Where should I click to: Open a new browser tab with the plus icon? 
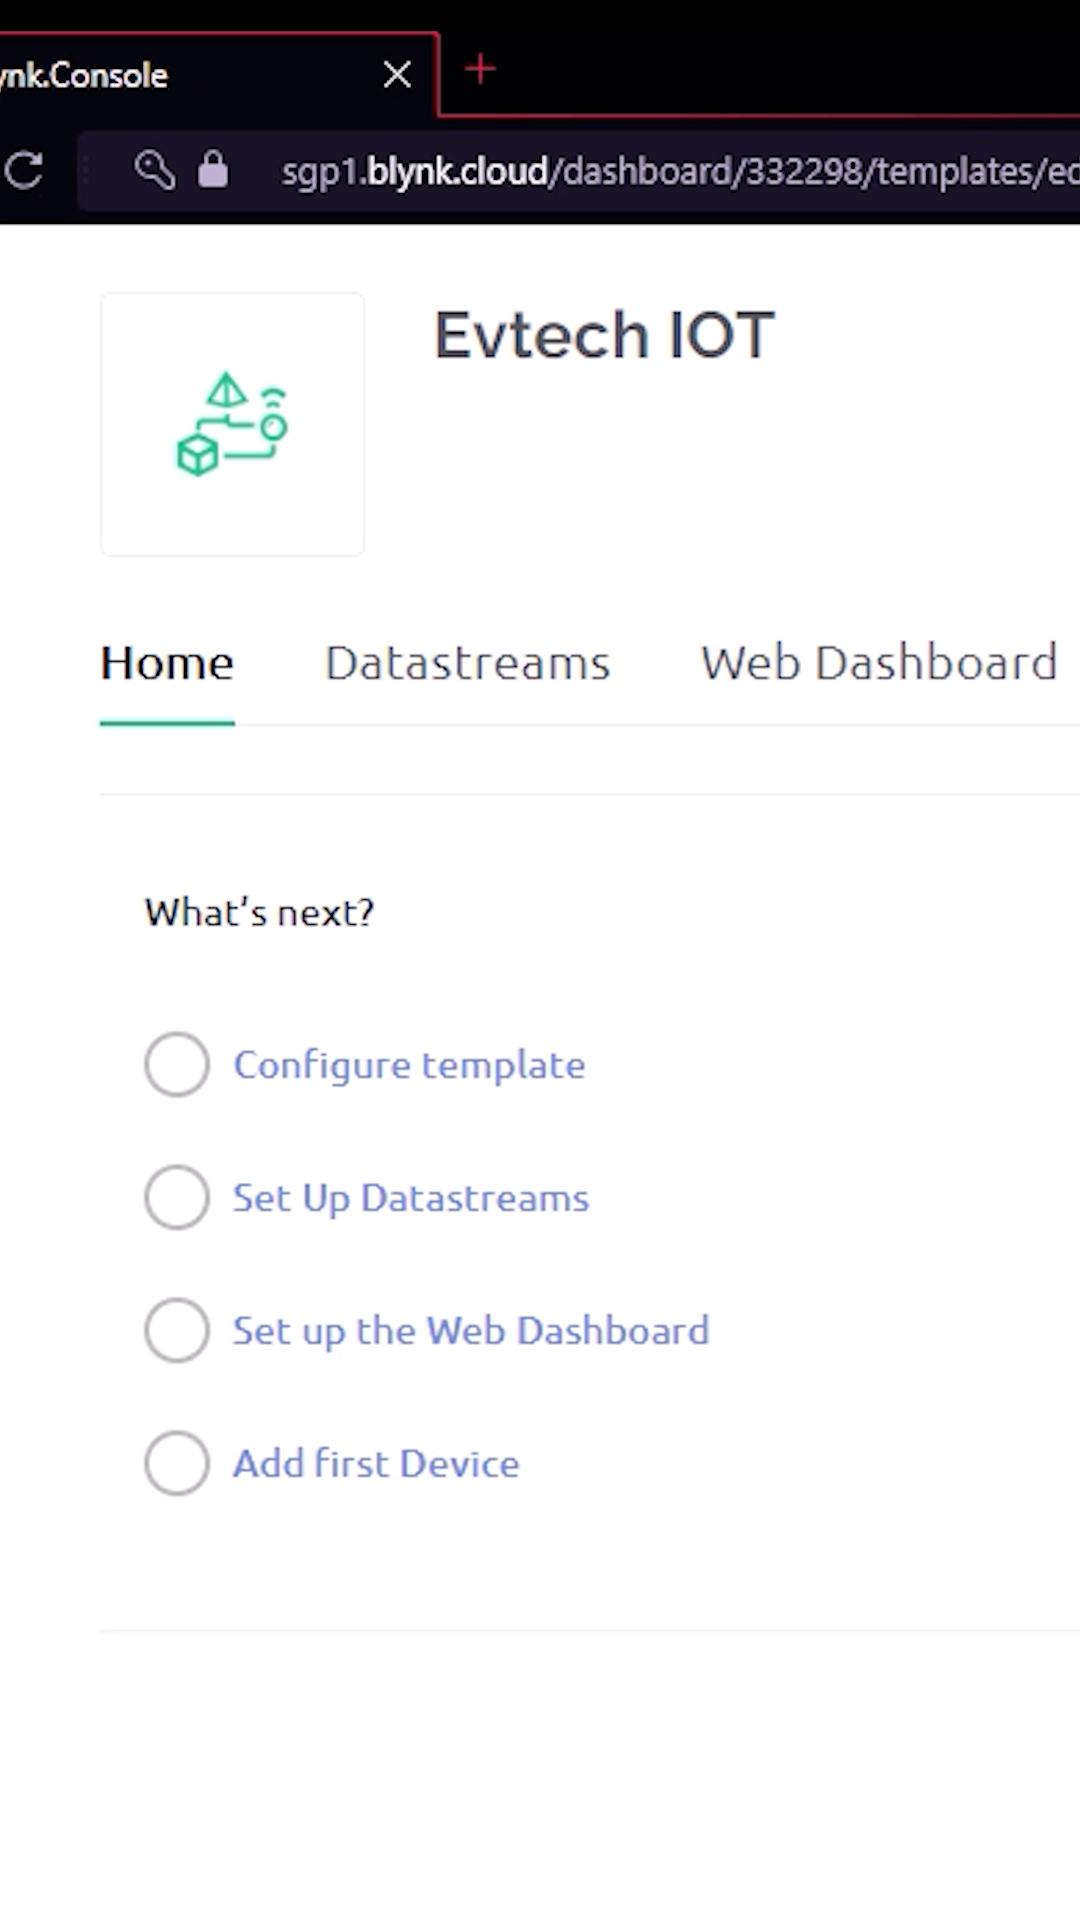(481, 69)
